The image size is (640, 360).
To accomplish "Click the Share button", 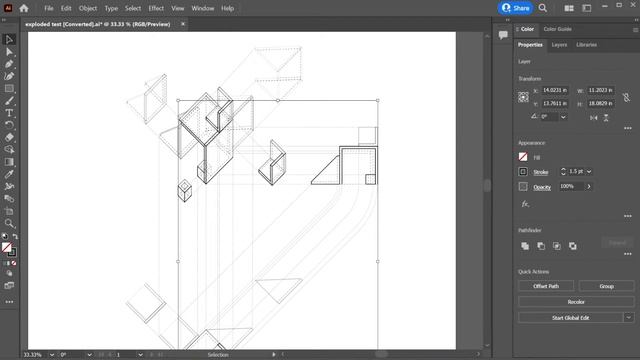I will click(x=516, y=8).
